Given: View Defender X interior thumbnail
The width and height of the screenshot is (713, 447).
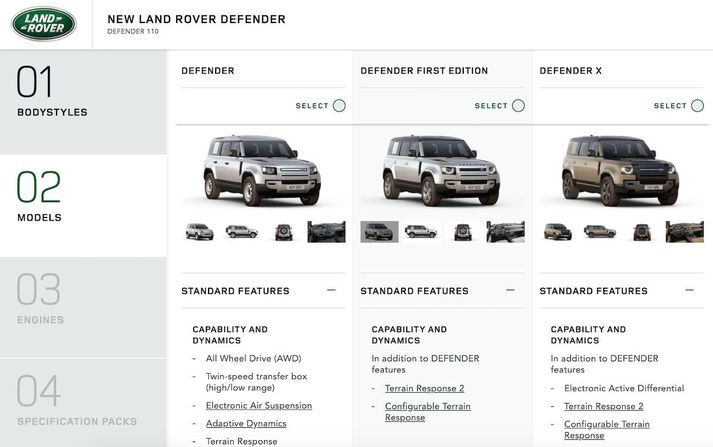Looking at the screenshot, I should point(685,232).
